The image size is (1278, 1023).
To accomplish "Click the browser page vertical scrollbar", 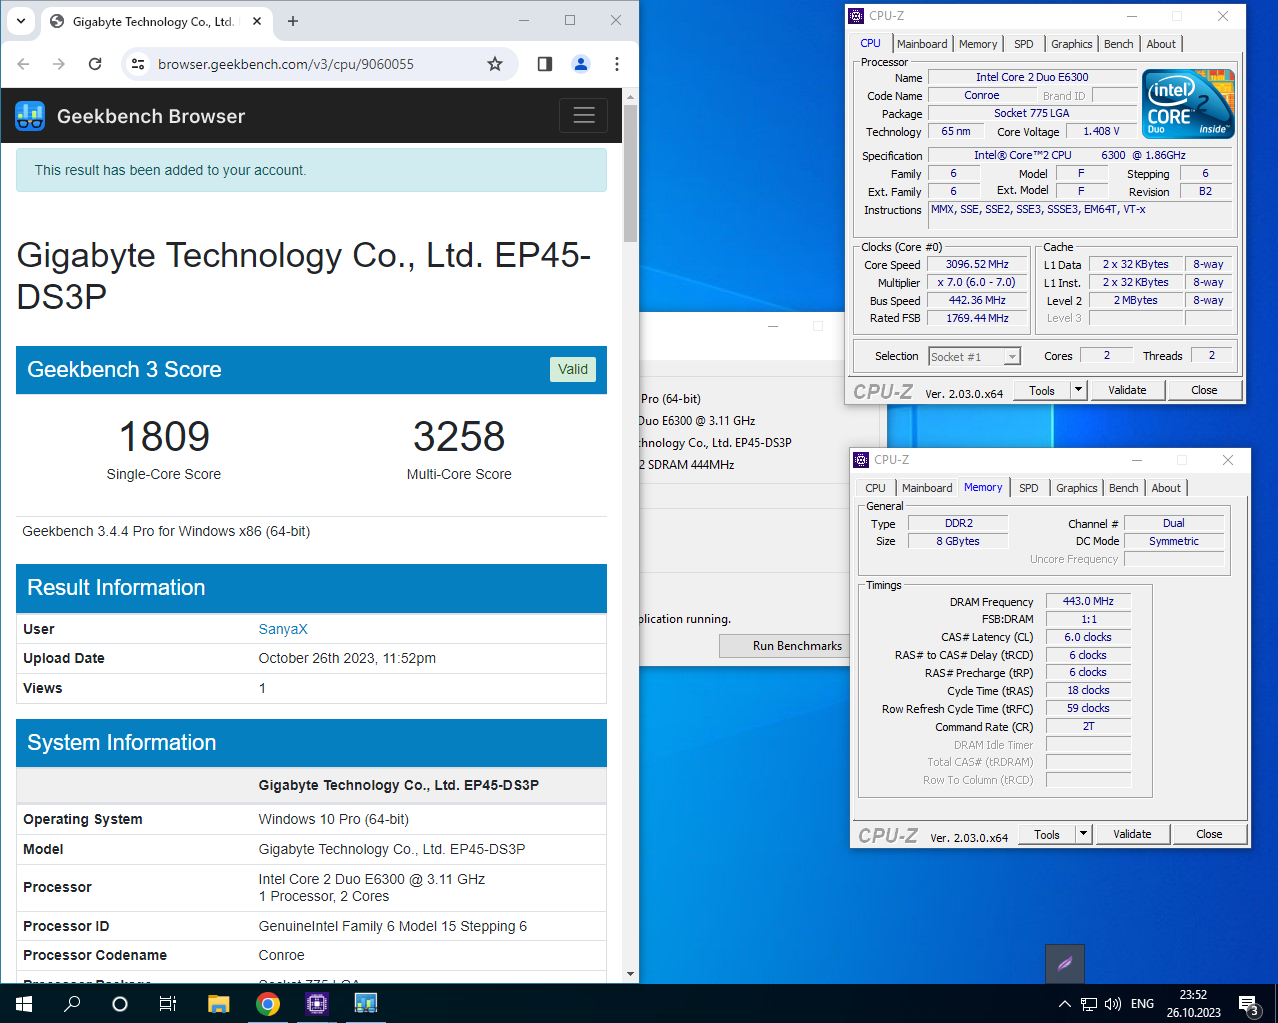I will [x=630, y=175].
